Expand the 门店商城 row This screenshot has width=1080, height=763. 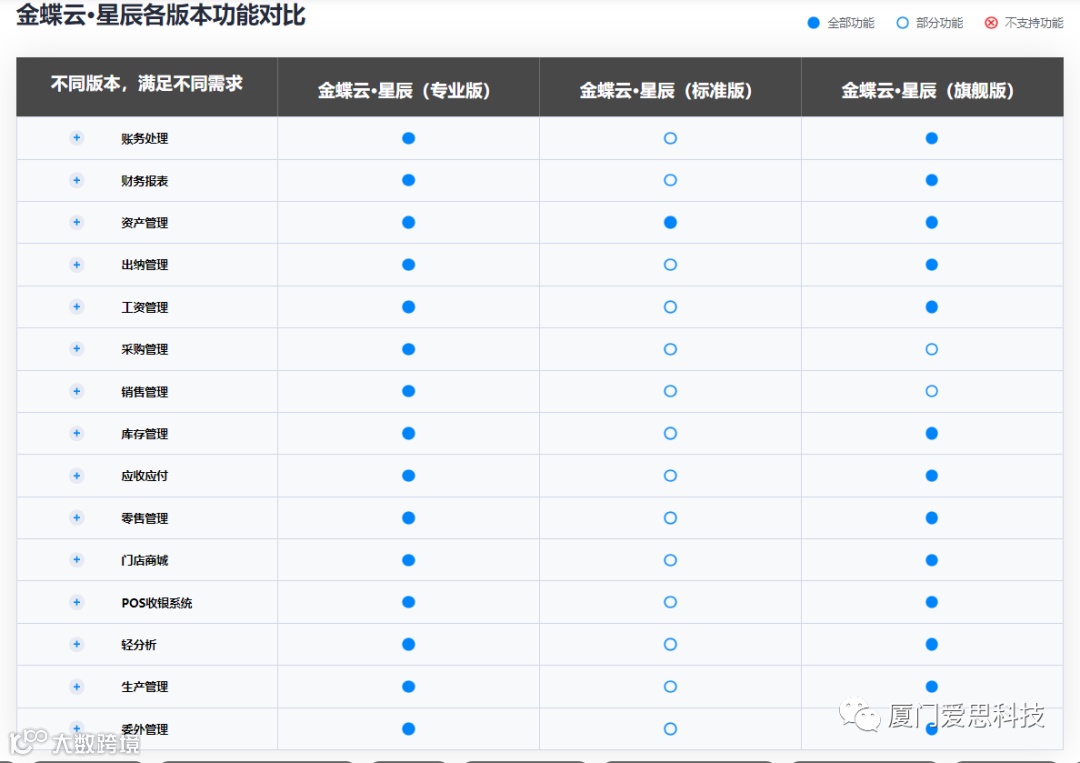76,560
